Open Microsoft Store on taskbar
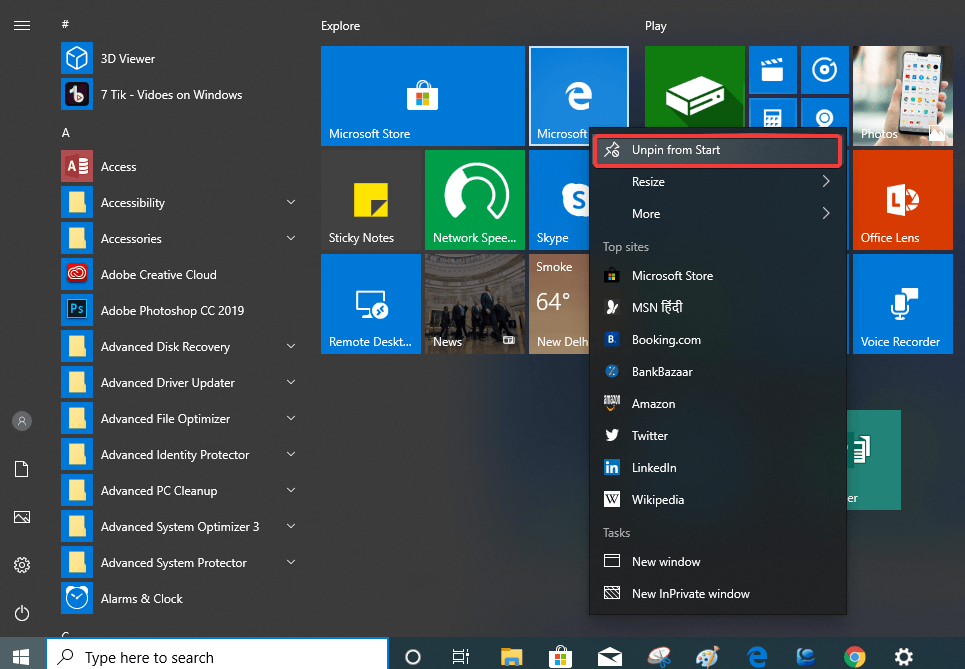 560,657
